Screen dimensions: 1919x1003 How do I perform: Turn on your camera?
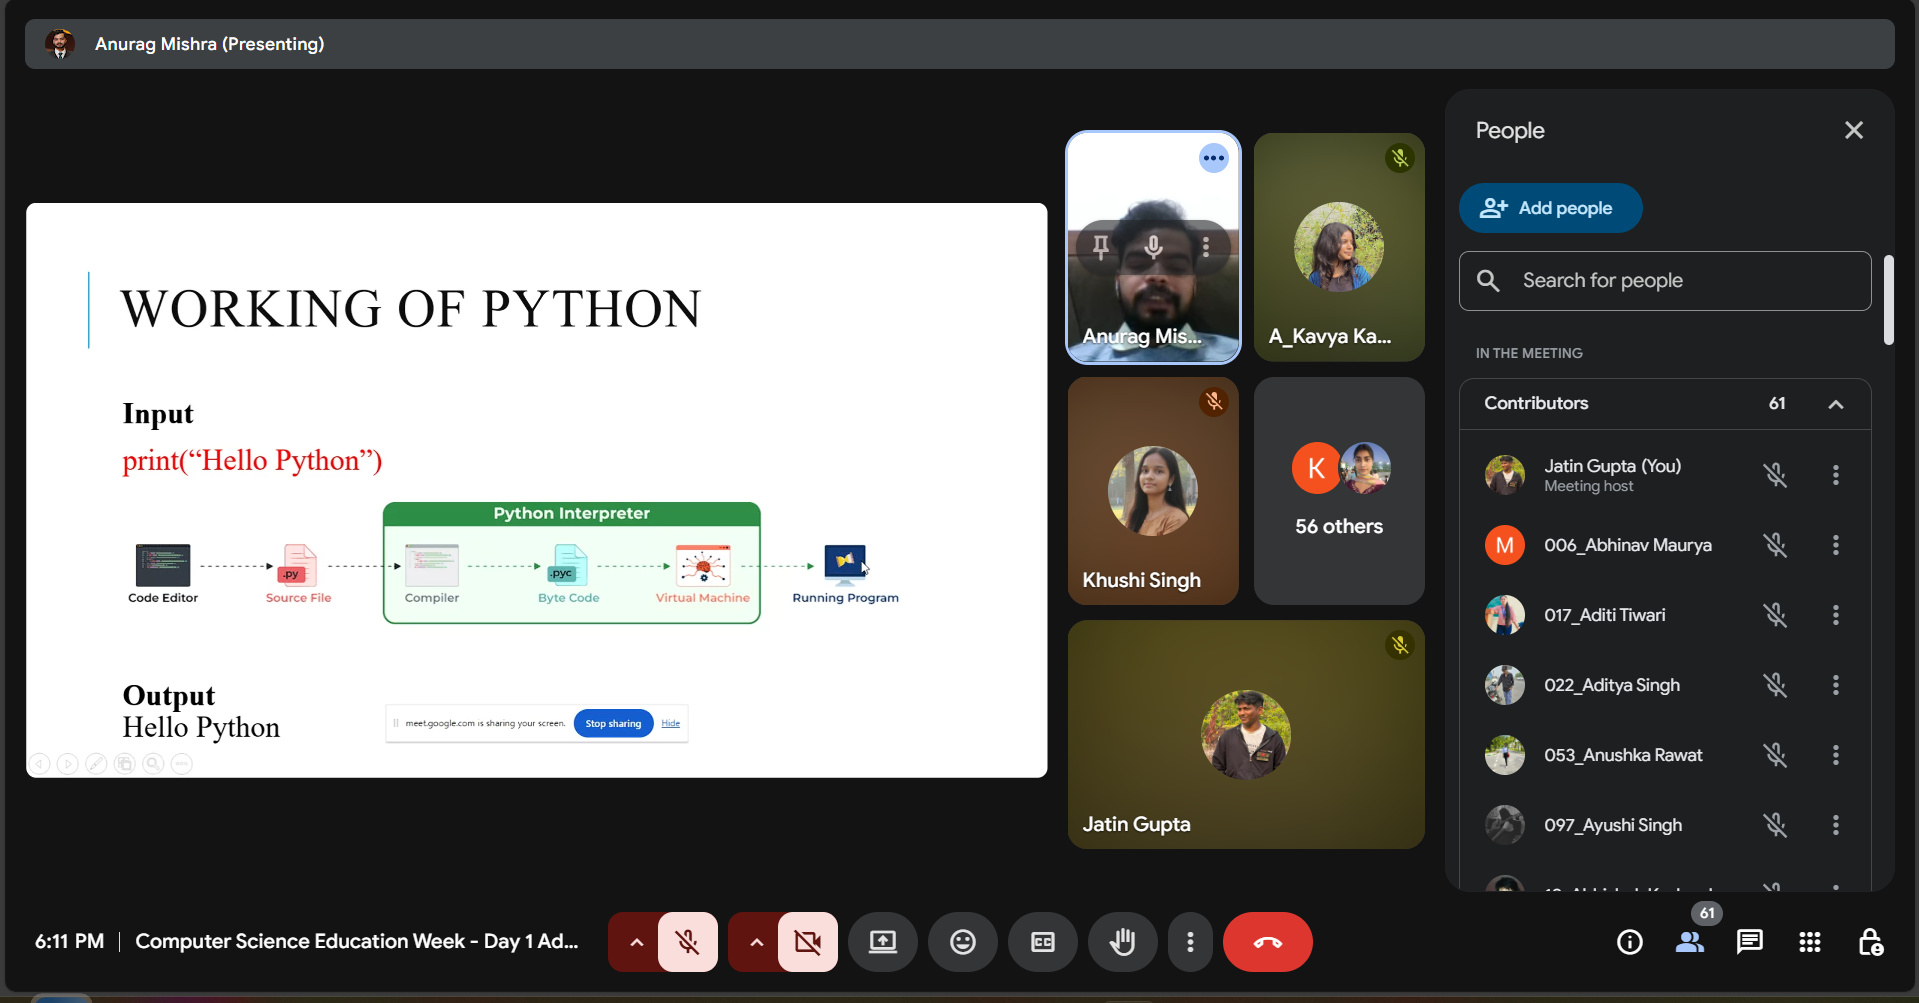pos(807,942)
